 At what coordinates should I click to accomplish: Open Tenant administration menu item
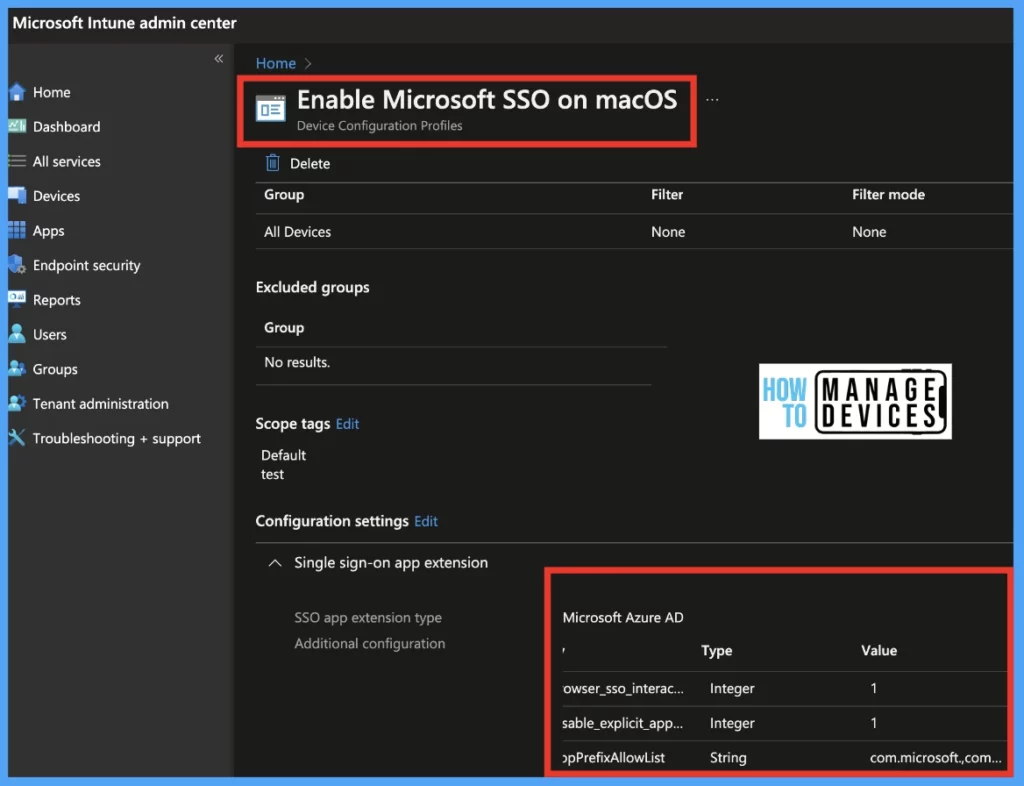(101, 403)
